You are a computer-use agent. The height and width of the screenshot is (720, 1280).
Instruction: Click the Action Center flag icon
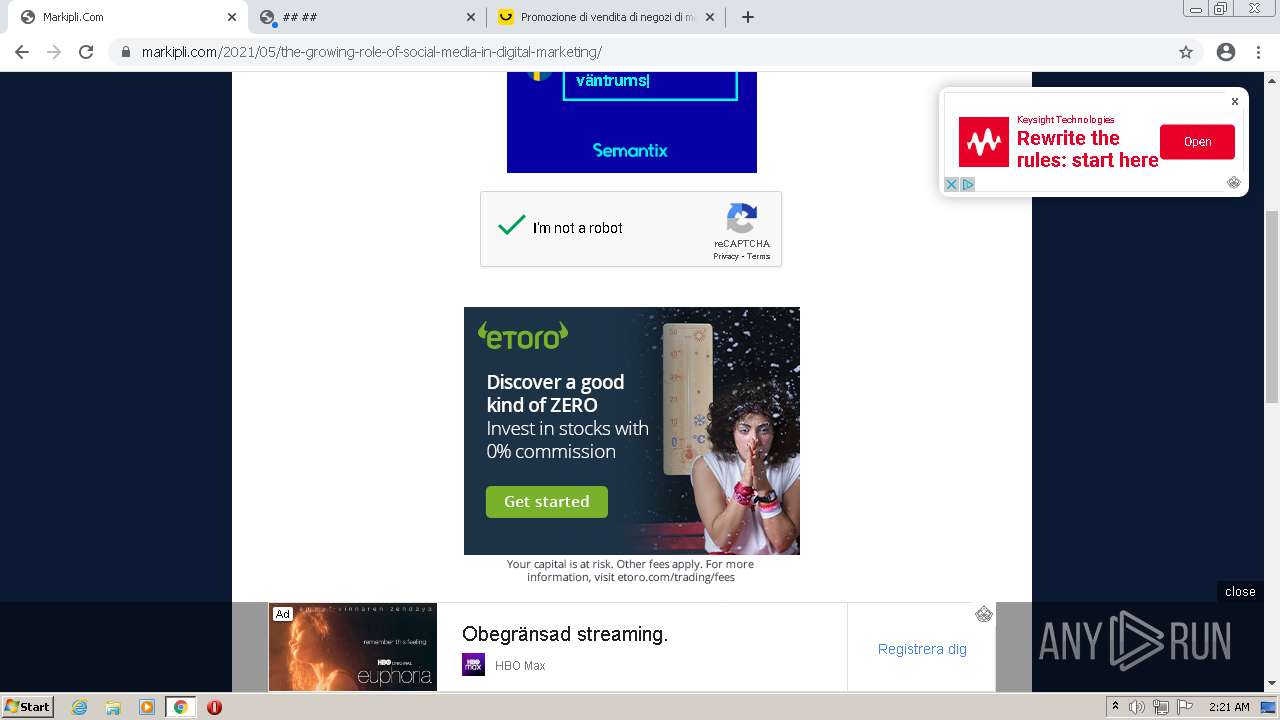pos(1185,707)
